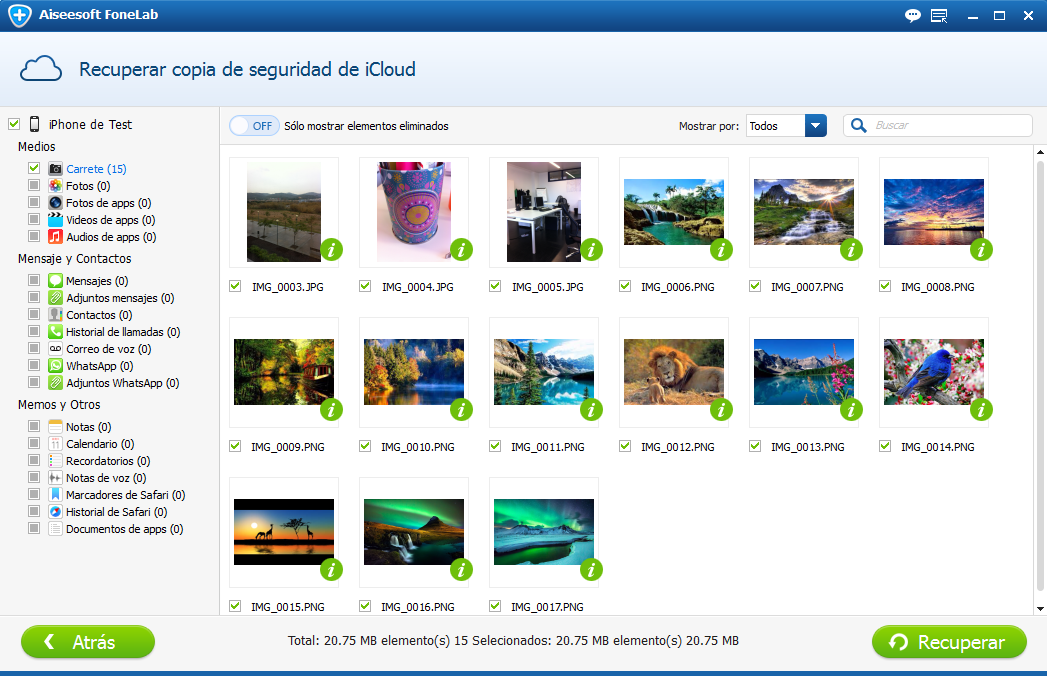This screenshot has height=676, width=1047.
Task: Tick the WhatsApp (0) checkbox
Action: click(34, 365)
